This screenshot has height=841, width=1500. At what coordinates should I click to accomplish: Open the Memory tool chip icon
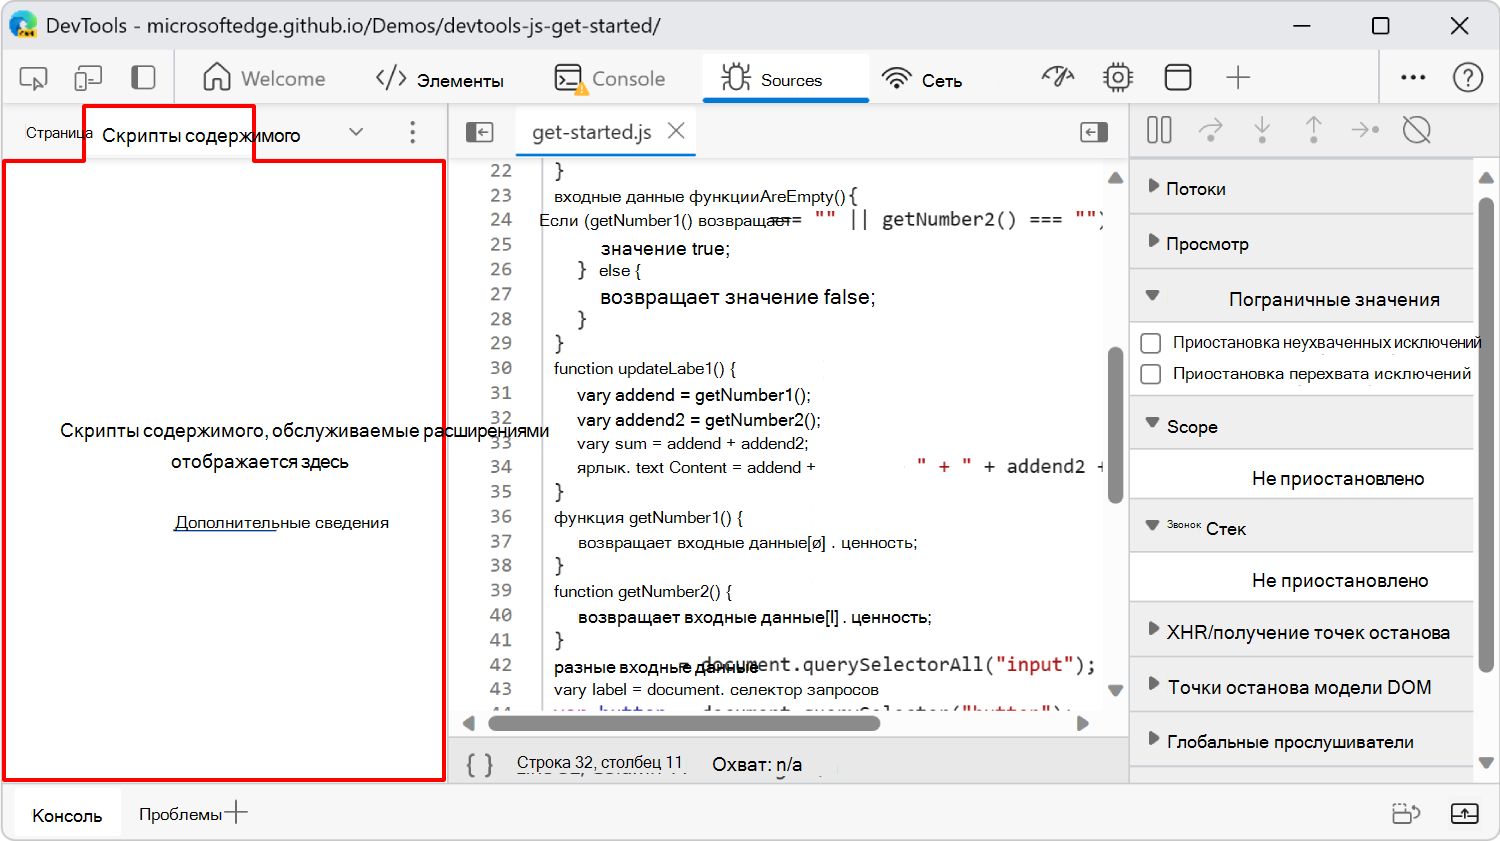1117,77
